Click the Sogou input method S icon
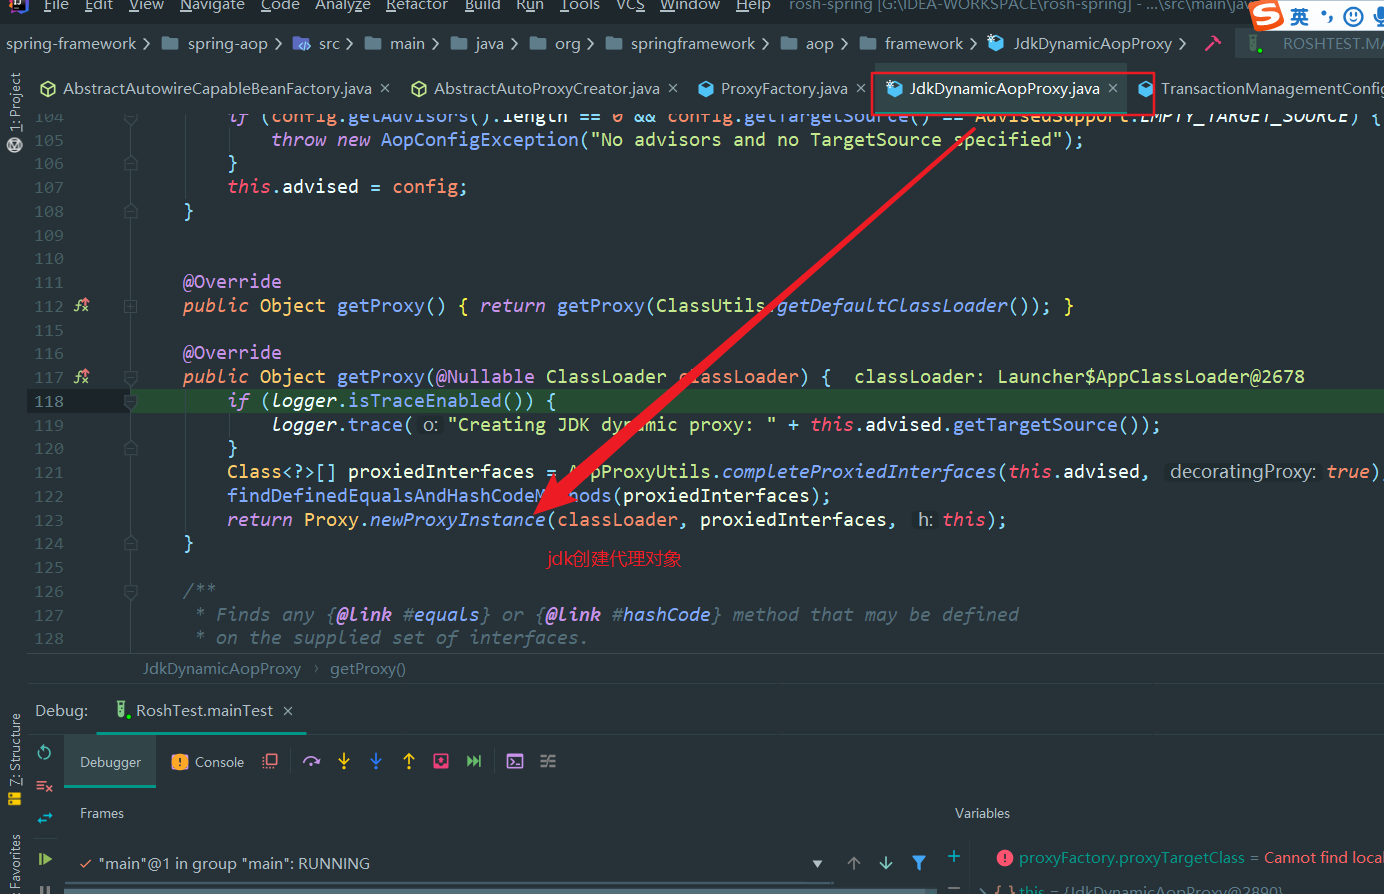 1267,15
